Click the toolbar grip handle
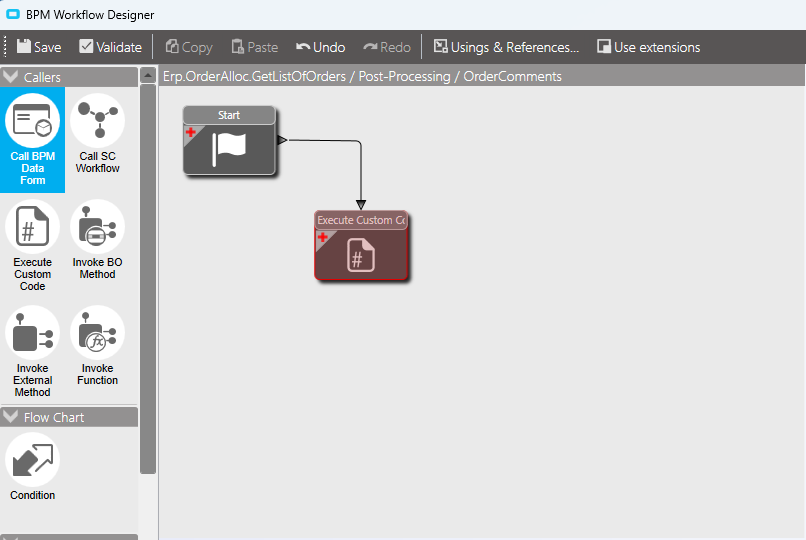 pos(5,47)
